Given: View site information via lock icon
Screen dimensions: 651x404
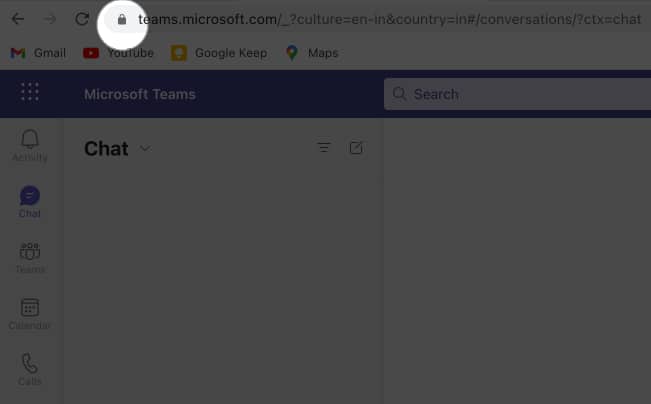Looking at the screenshot, I should click(x=122, y=19).
